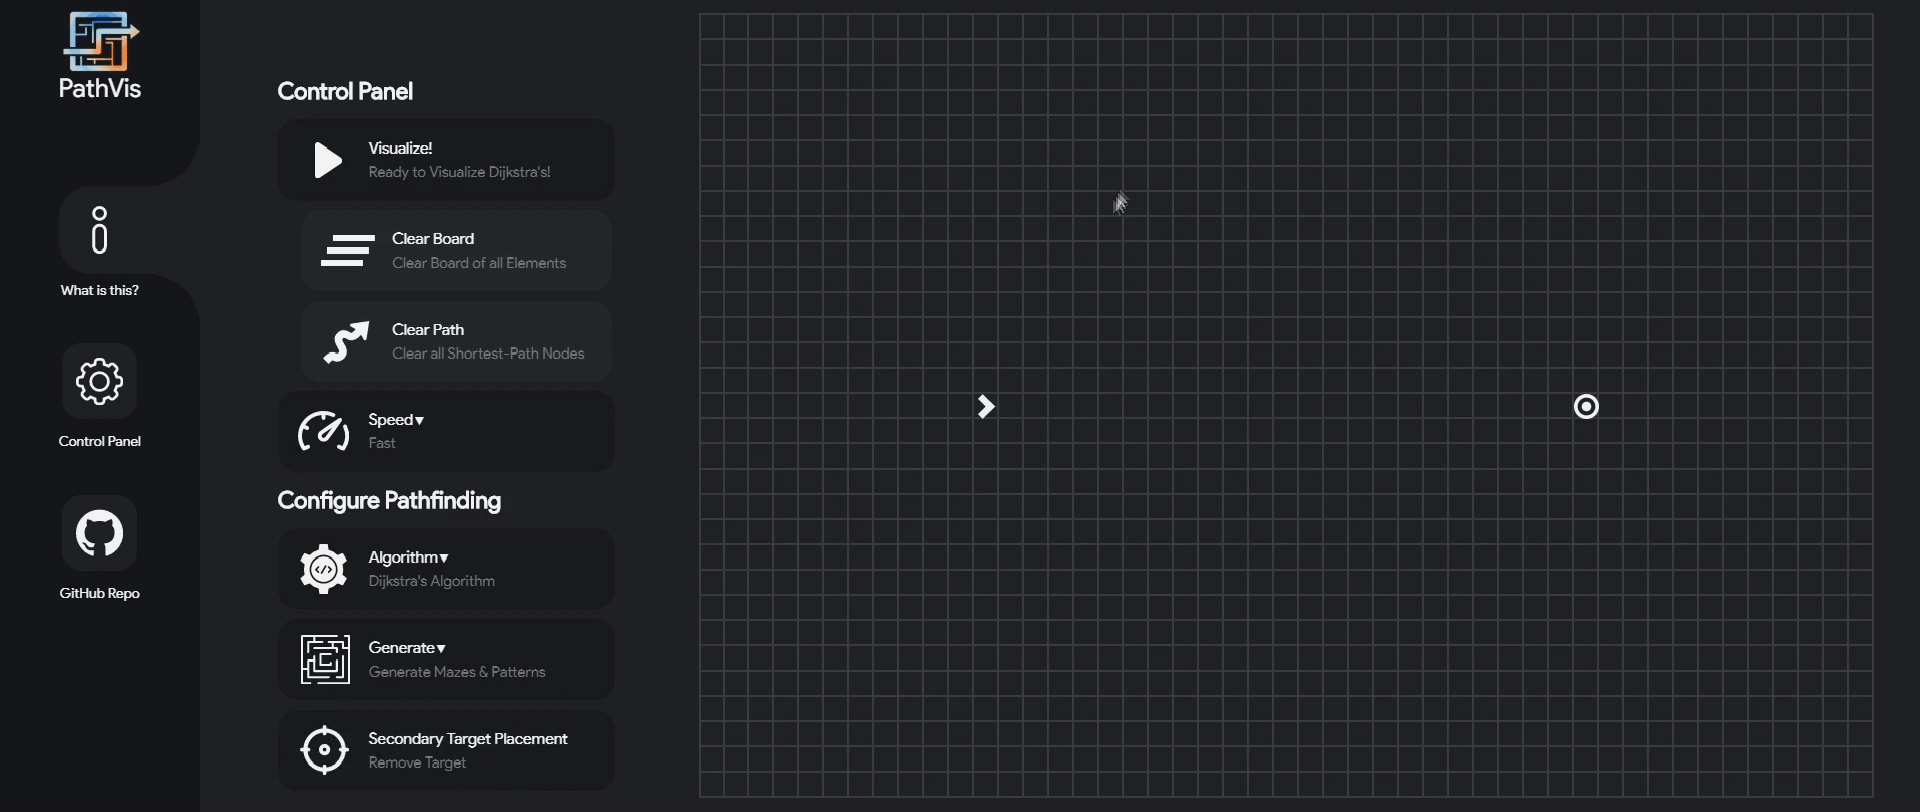Click the Clear Board lines icon

point(347,251)
